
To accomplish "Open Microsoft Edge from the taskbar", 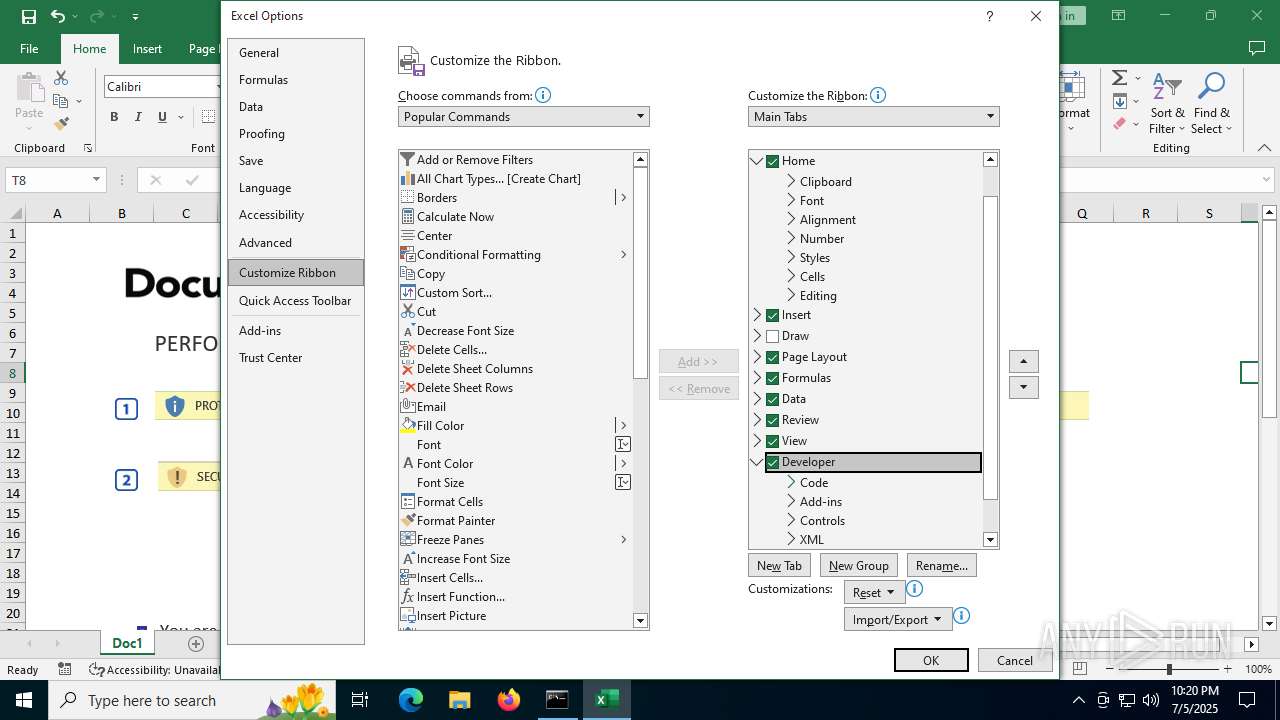I will (x=411, y=700).
